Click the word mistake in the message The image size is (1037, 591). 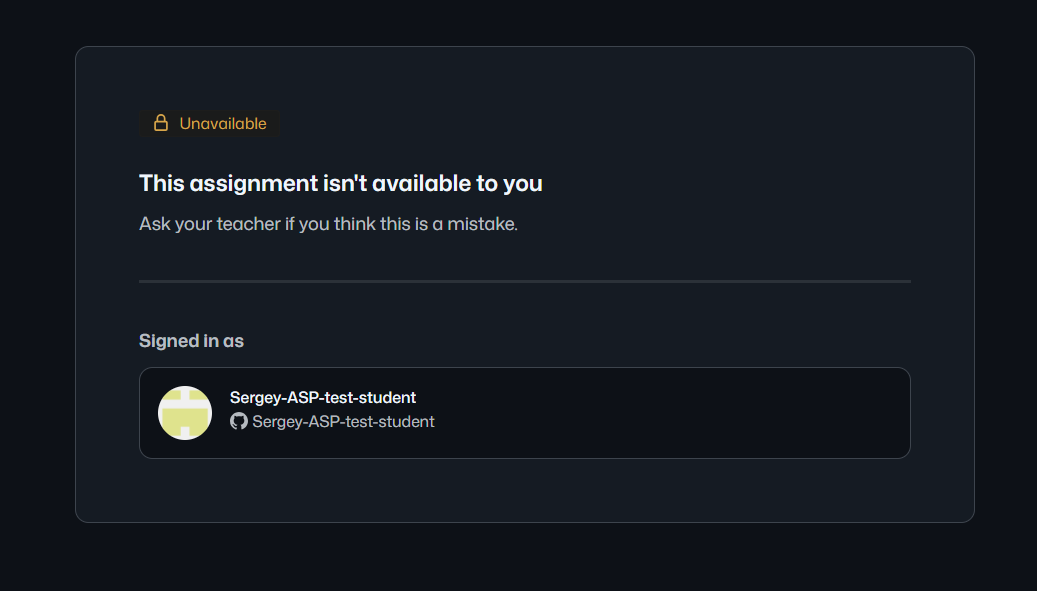pyautogui.click(x=482, y=224)
